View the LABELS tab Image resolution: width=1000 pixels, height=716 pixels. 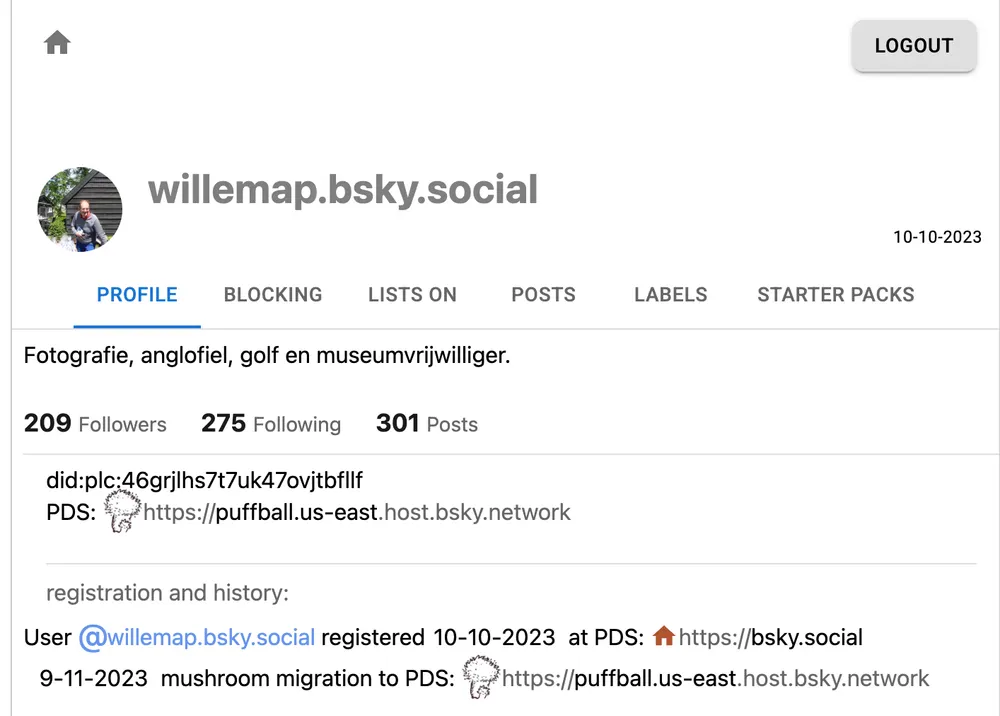pyautogui.click(x=670, y=295)
